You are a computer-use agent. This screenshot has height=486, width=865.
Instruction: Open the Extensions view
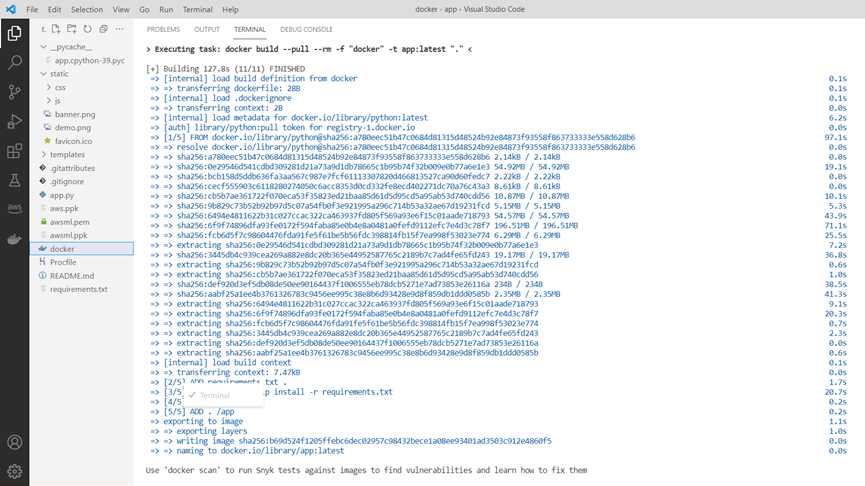pos(14,151)
